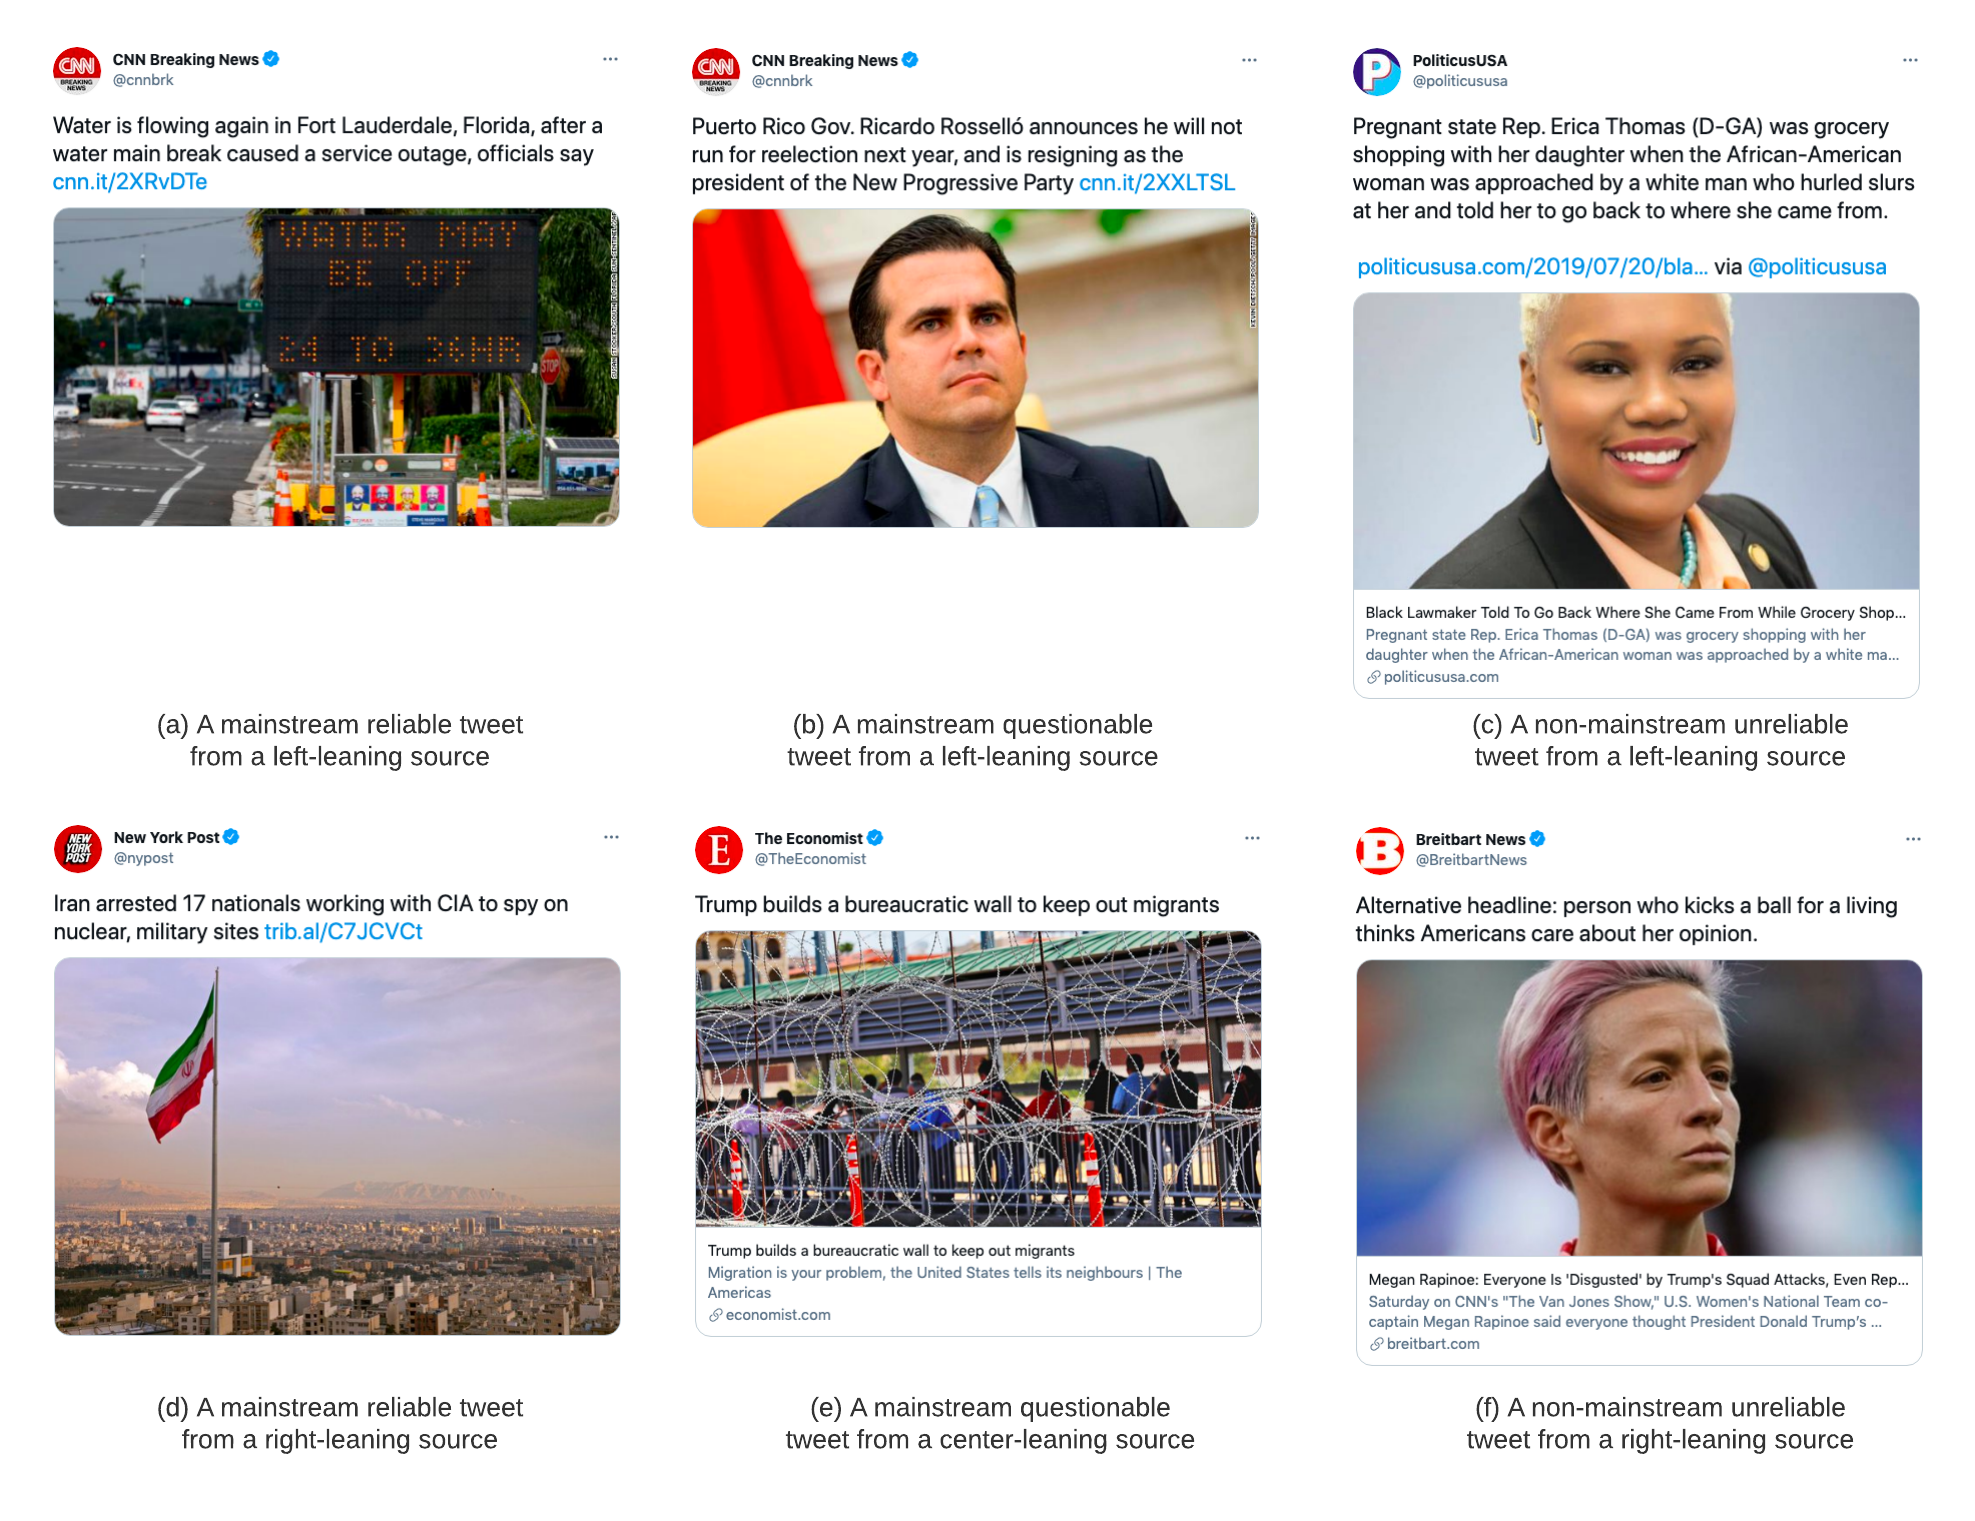The height and width of the screenshot is (1521, 1975).
Task: Click the verified badge next to Breitbart News
Action: pos(1538,839)
